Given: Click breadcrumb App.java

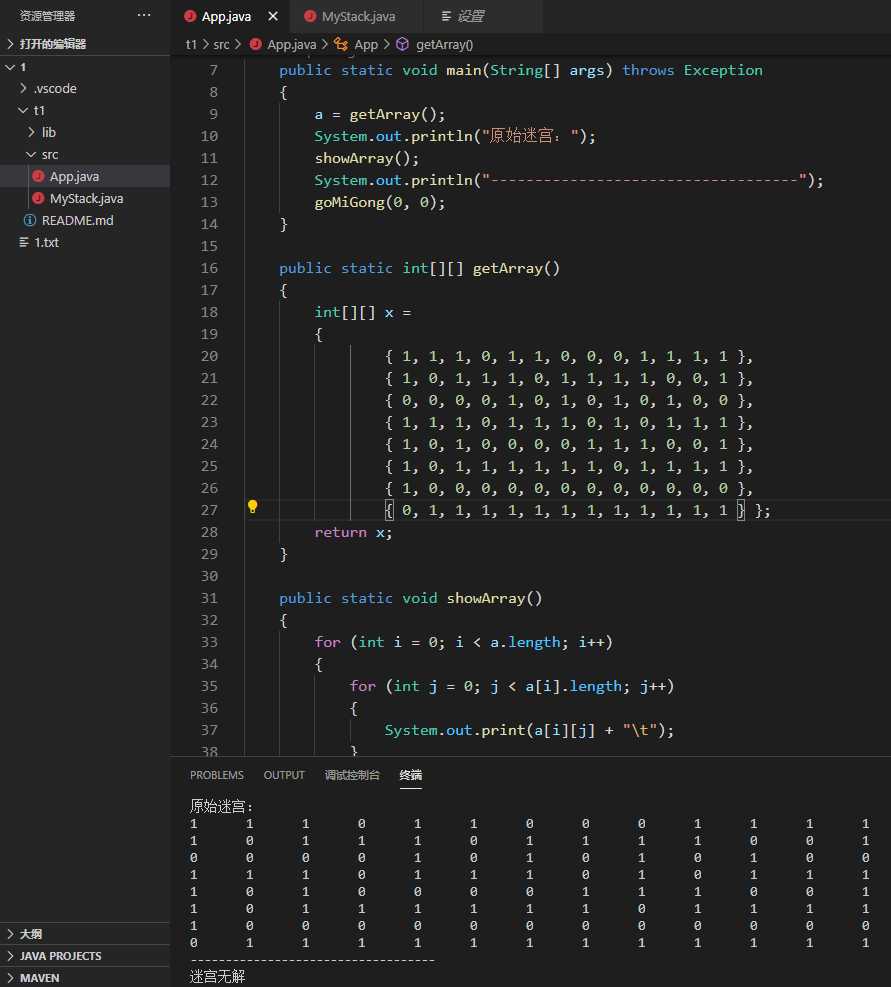Looking at the screenshot, I should tap(291, 45).
